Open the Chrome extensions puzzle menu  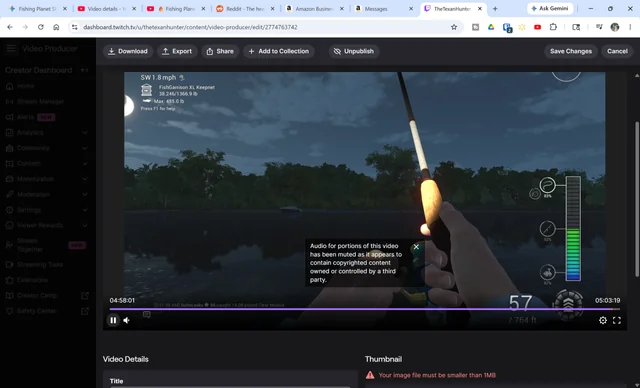[x=553, y=27]
